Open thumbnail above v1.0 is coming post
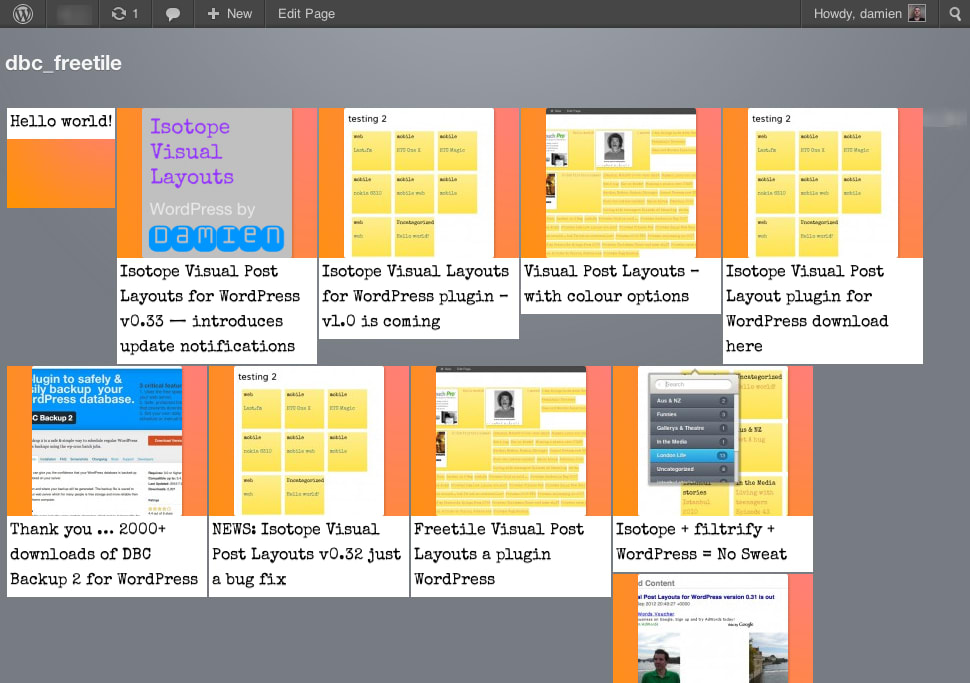Viewport: 970px width, 683px height. pos(419,183)
